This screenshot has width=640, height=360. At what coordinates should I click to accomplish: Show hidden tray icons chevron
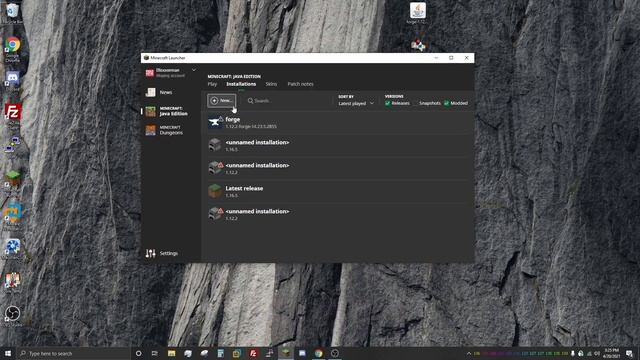pyautogui.click(x=469, y=353)
